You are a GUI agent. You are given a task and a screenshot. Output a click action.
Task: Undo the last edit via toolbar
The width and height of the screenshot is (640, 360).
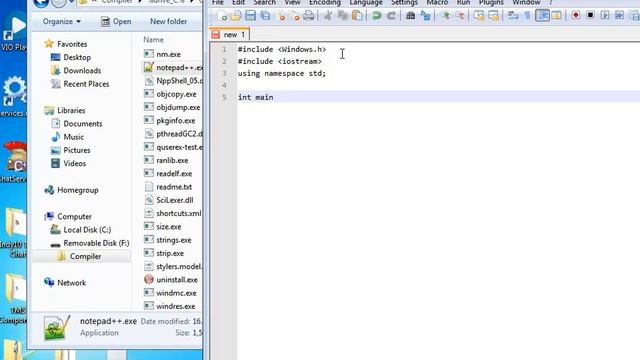[377, 16]
